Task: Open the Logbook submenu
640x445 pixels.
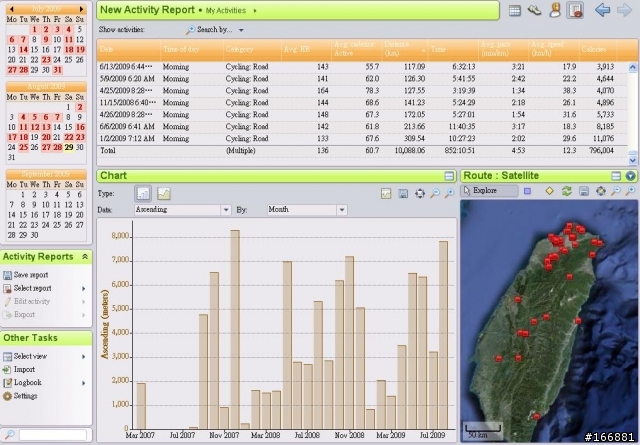Action: [x=84, y=383]
